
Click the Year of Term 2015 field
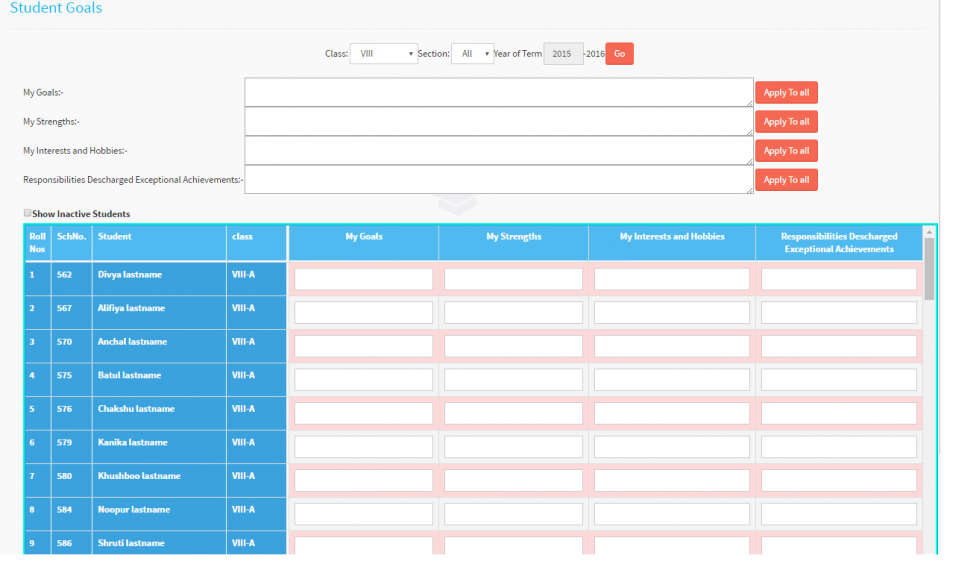coord(562,54)
